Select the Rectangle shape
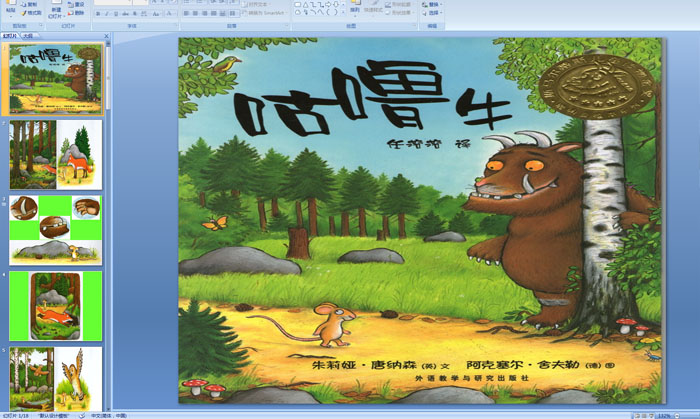The image size is (700, 419). 298,4
